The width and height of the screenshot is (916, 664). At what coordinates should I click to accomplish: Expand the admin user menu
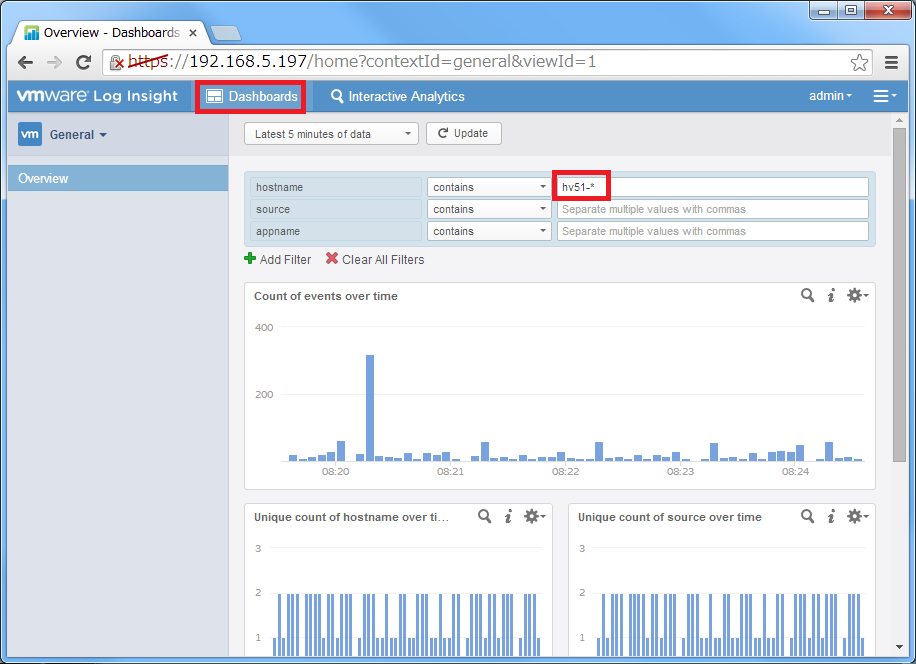pos(830,96)
